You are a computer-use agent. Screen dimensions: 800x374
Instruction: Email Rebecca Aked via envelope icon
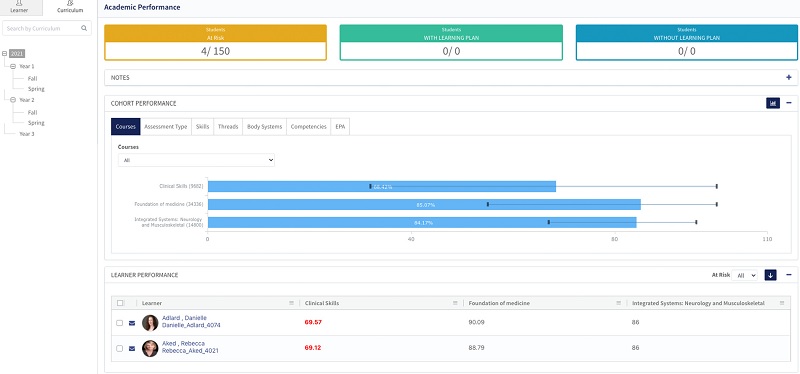point(132,348)
